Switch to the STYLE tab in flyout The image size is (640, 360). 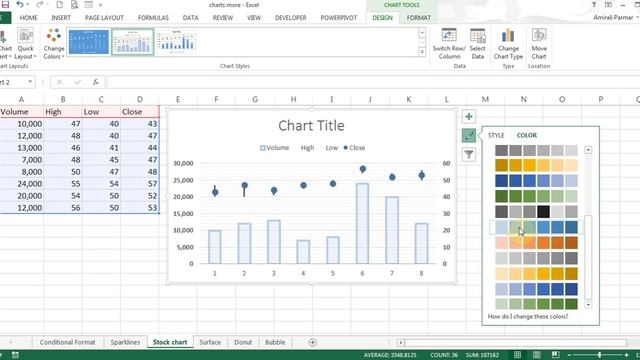[x=496, y=136]
